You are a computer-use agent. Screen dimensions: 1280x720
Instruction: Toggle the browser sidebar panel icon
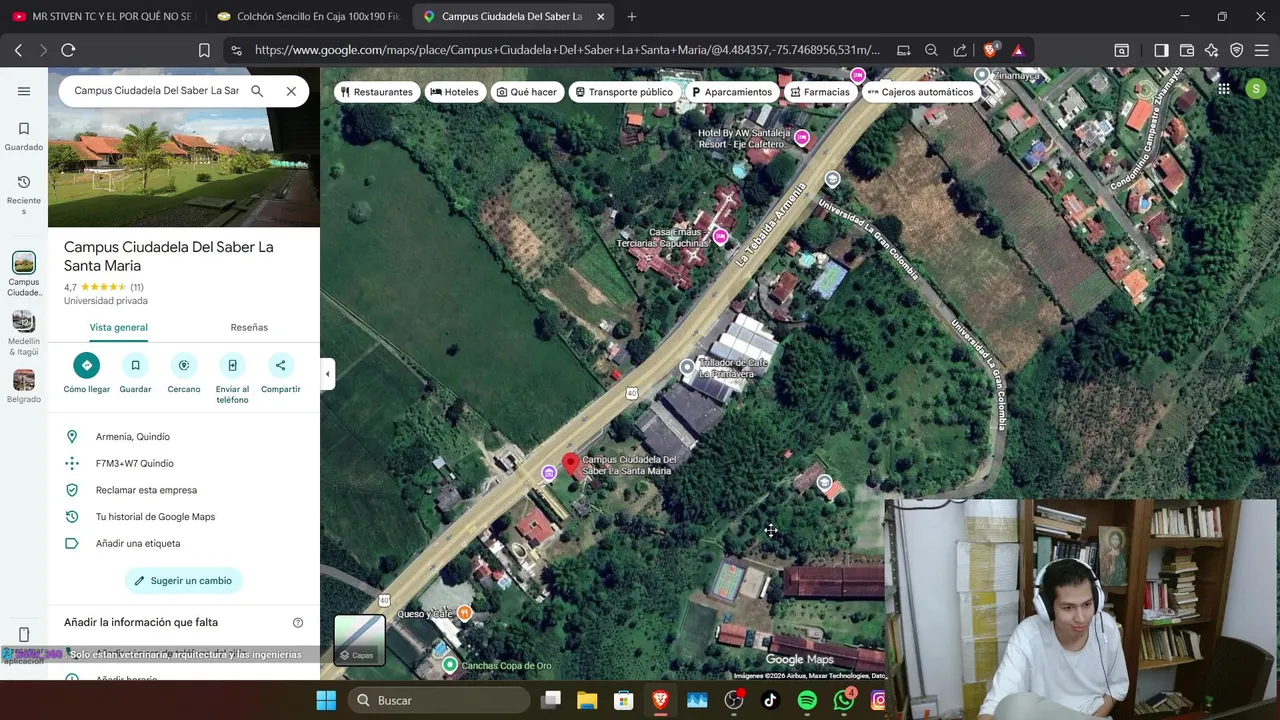pyautogui.click(x=1161, y=50)
